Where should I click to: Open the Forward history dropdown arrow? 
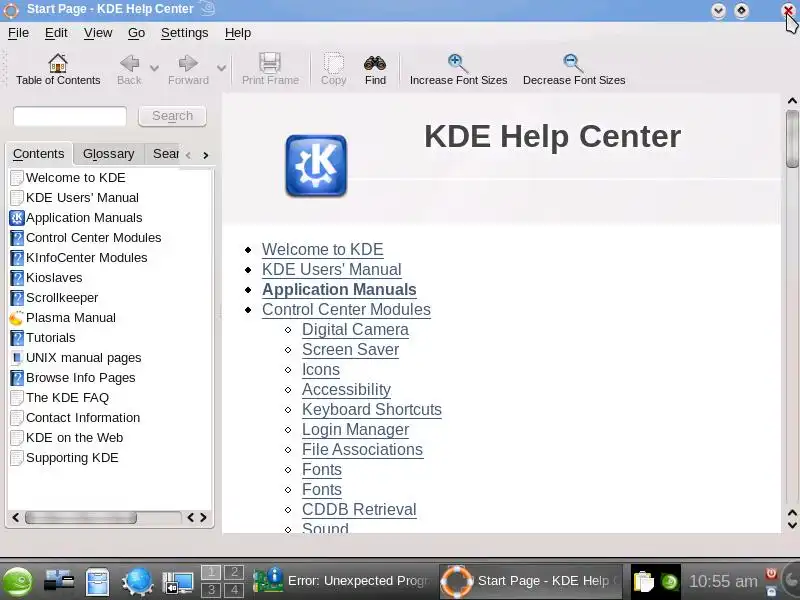pos(221,67)
